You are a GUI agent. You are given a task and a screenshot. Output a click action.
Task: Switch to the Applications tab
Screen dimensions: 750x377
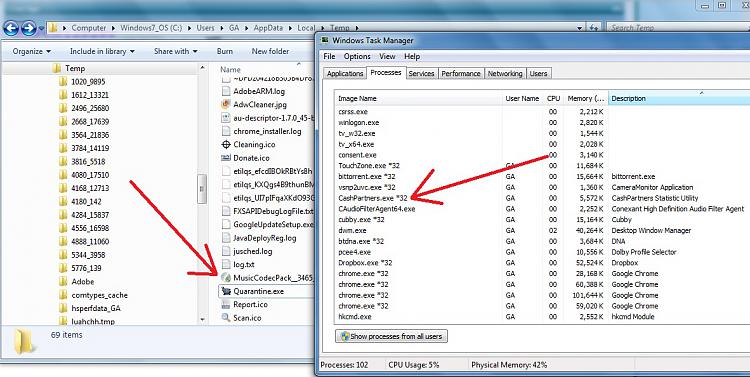pyautogui.click(x=345, y=74)
